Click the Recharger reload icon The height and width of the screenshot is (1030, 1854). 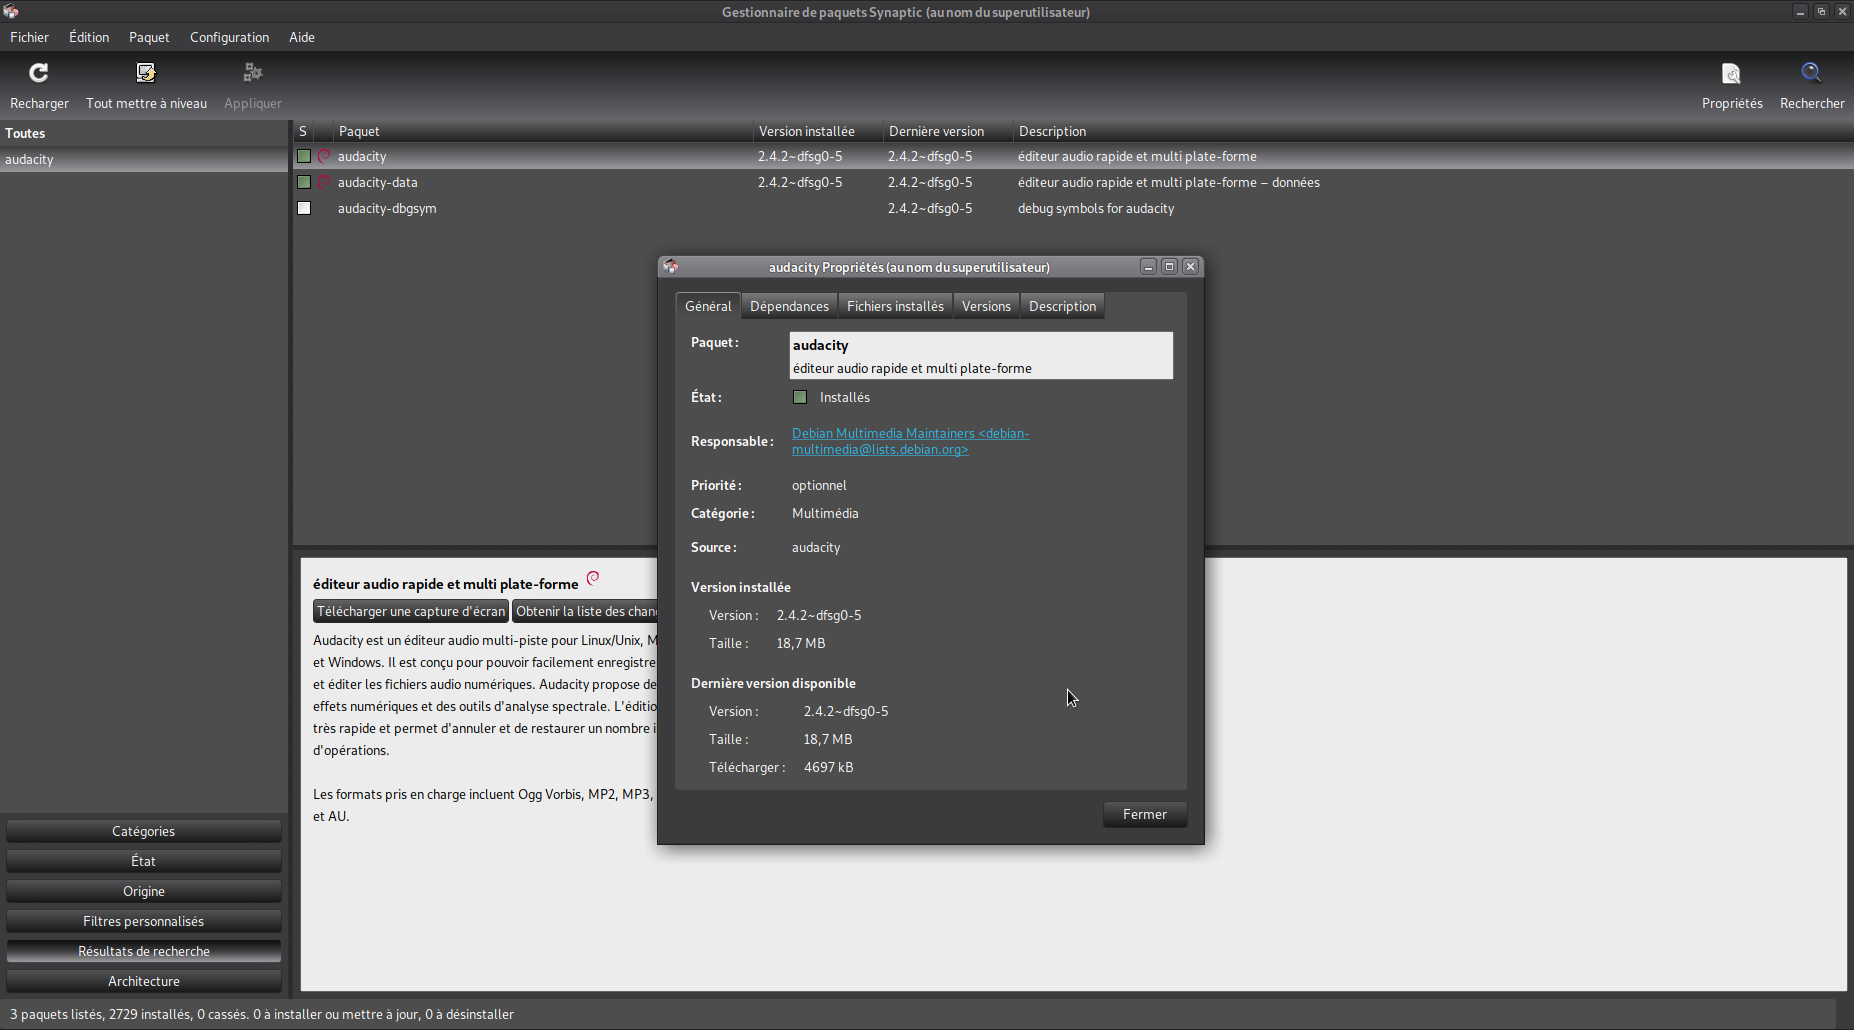click(x=39, y=73)
